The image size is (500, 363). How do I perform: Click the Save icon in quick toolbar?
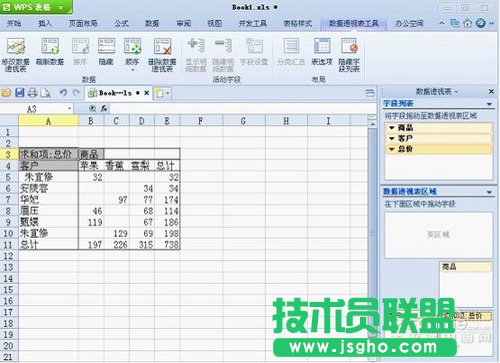coord(20,93)
